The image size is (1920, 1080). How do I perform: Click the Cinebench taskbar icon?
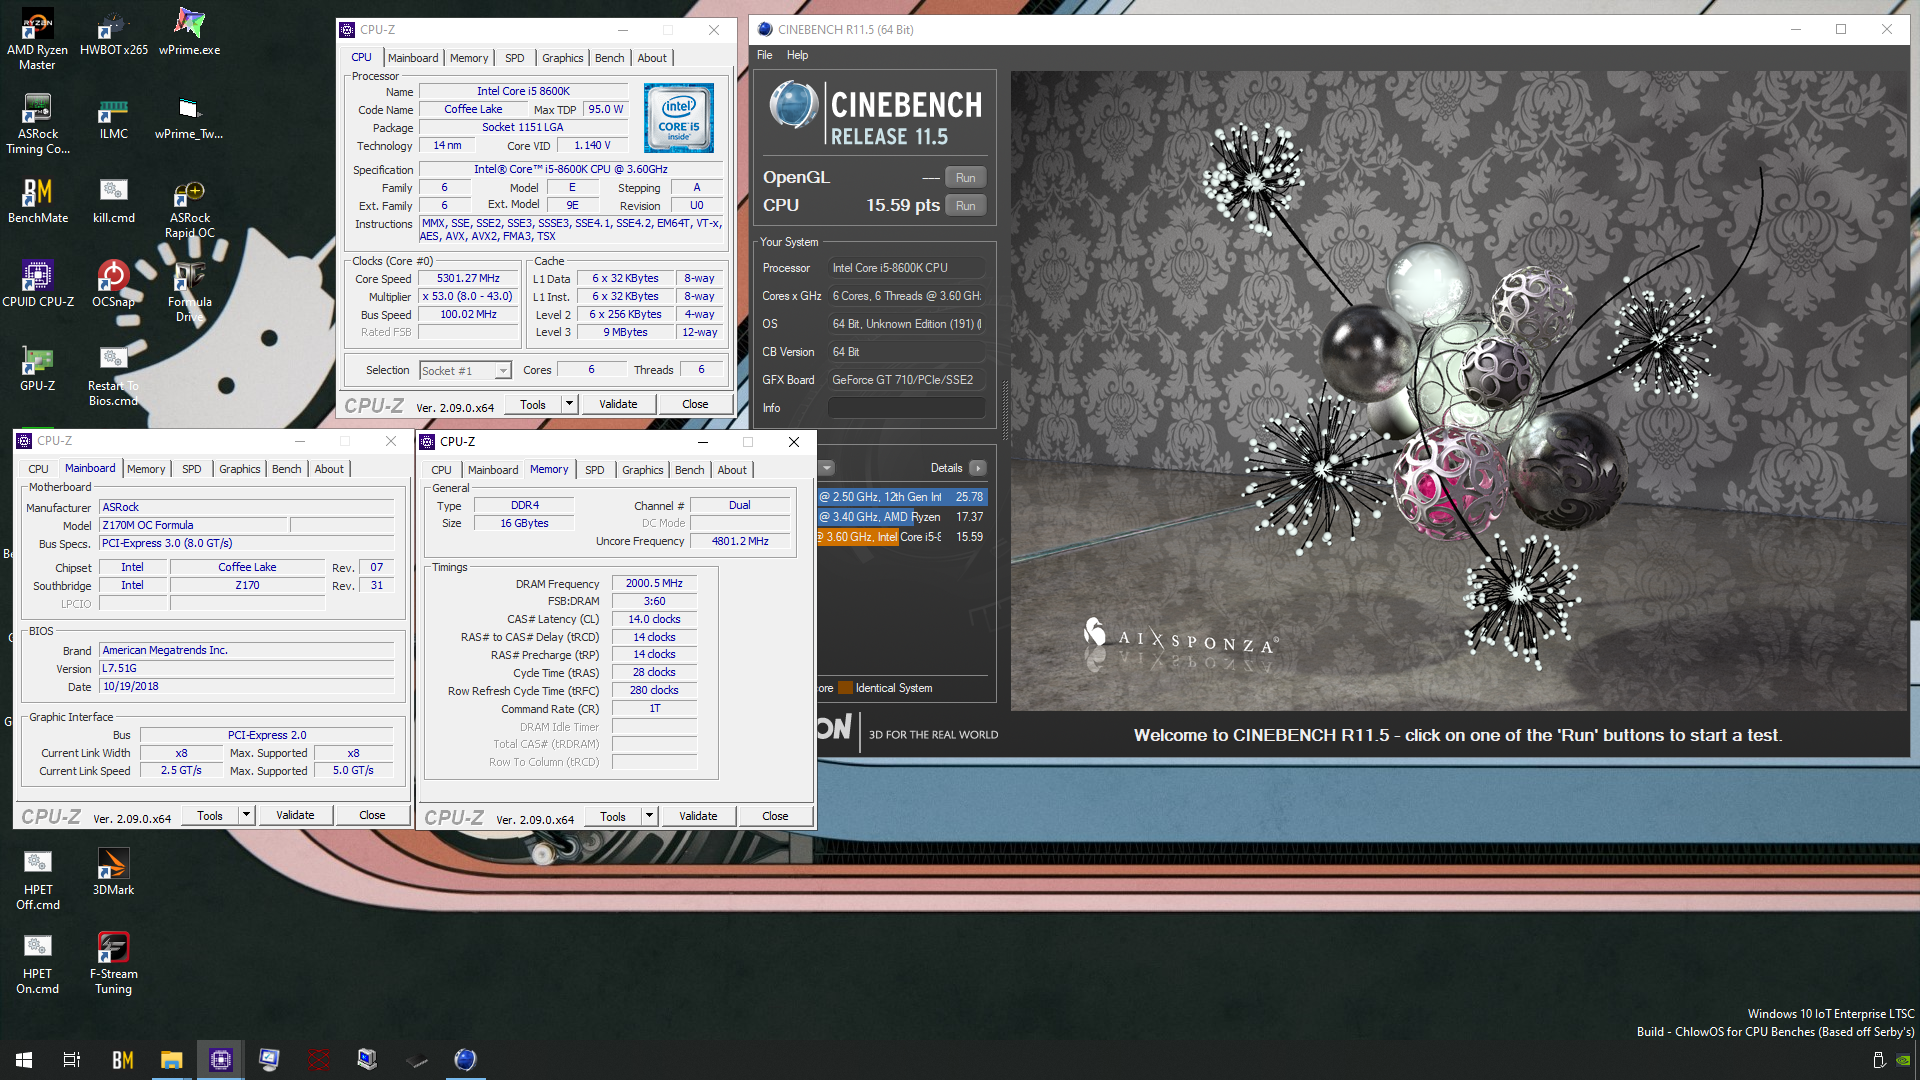pos(465,1059)
